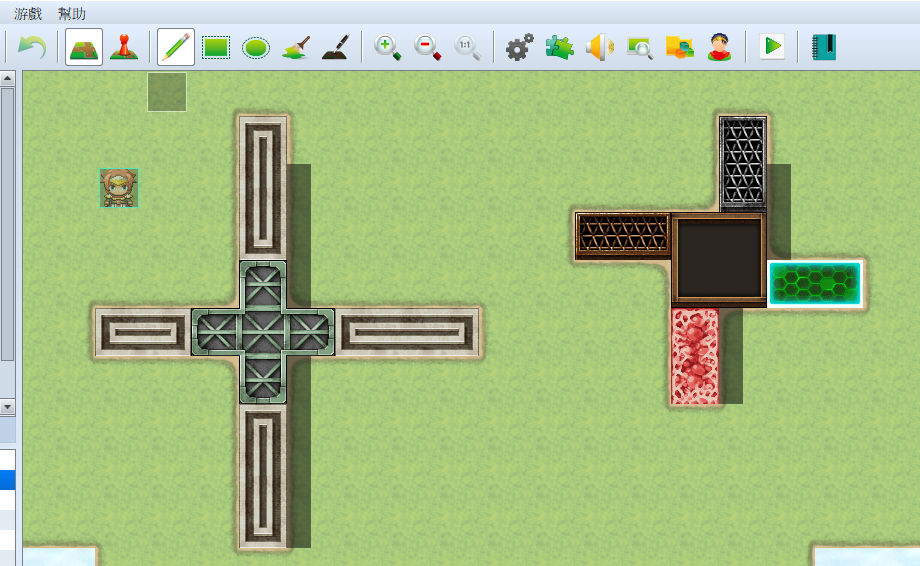Start playtest with green play button

[772, 46]
